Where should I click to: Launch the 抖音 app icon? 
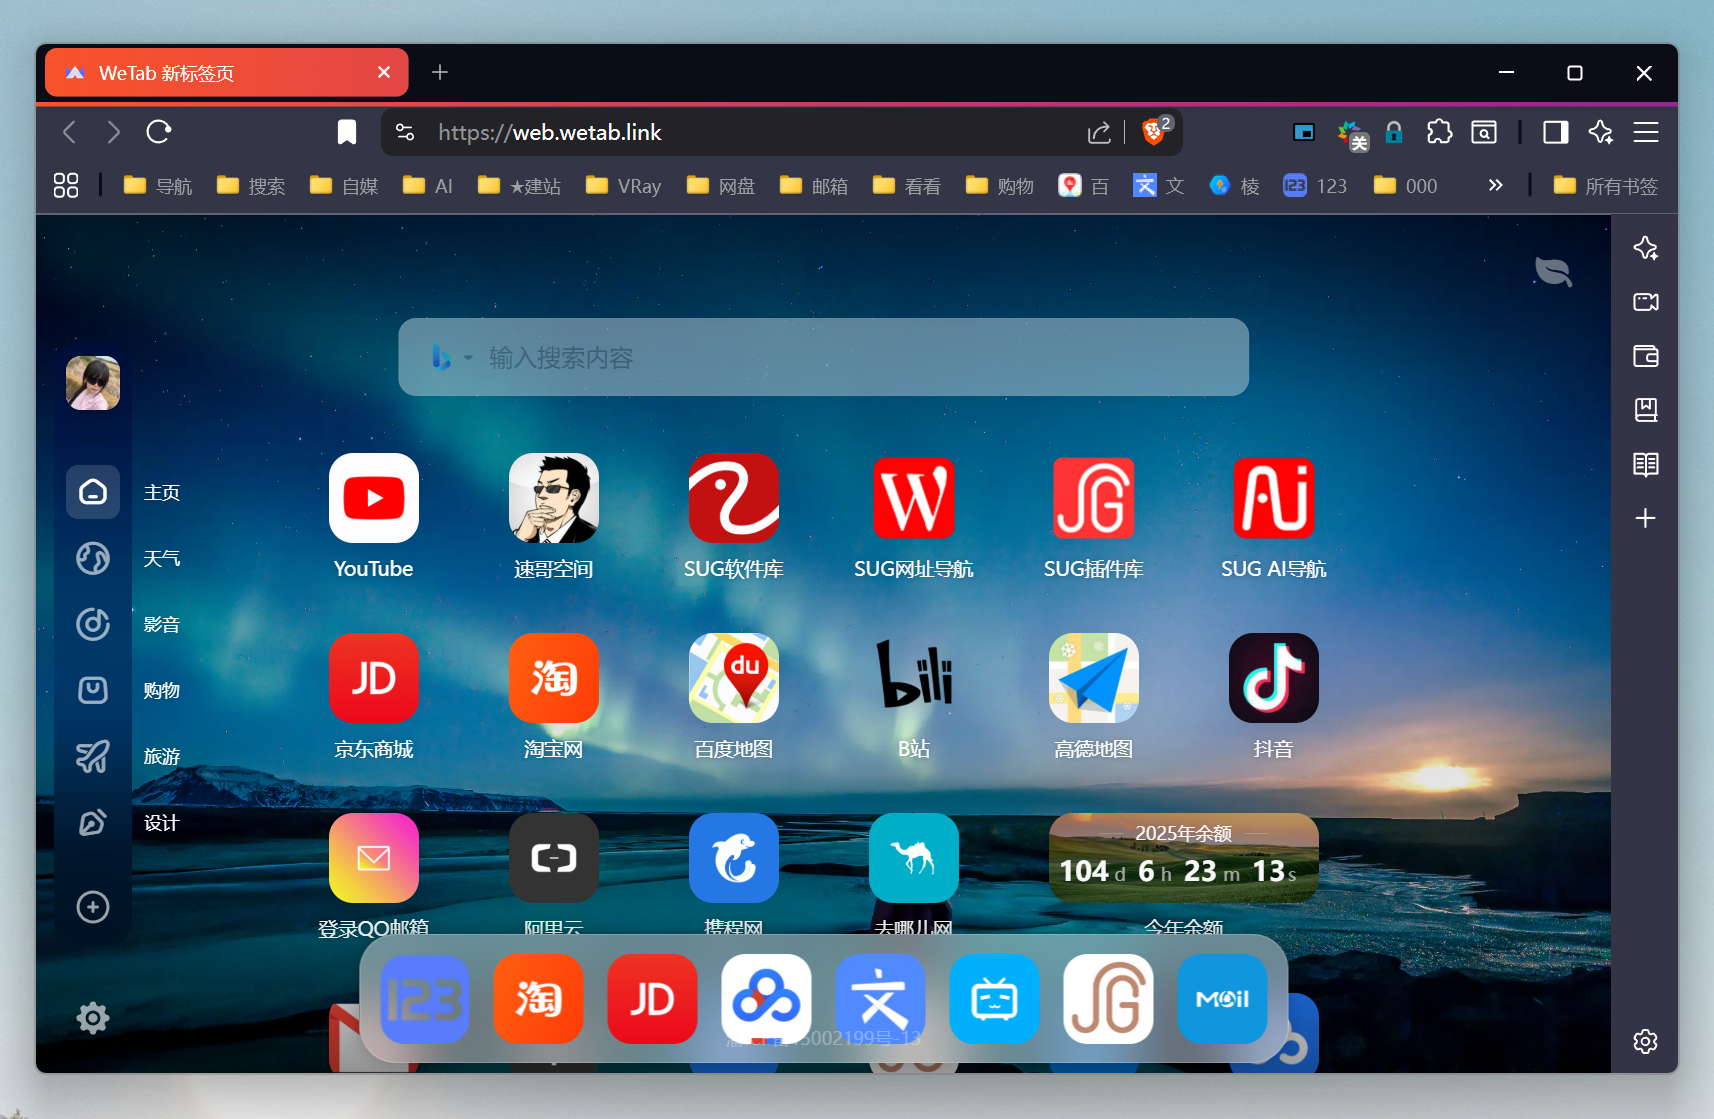point(1273,678)
